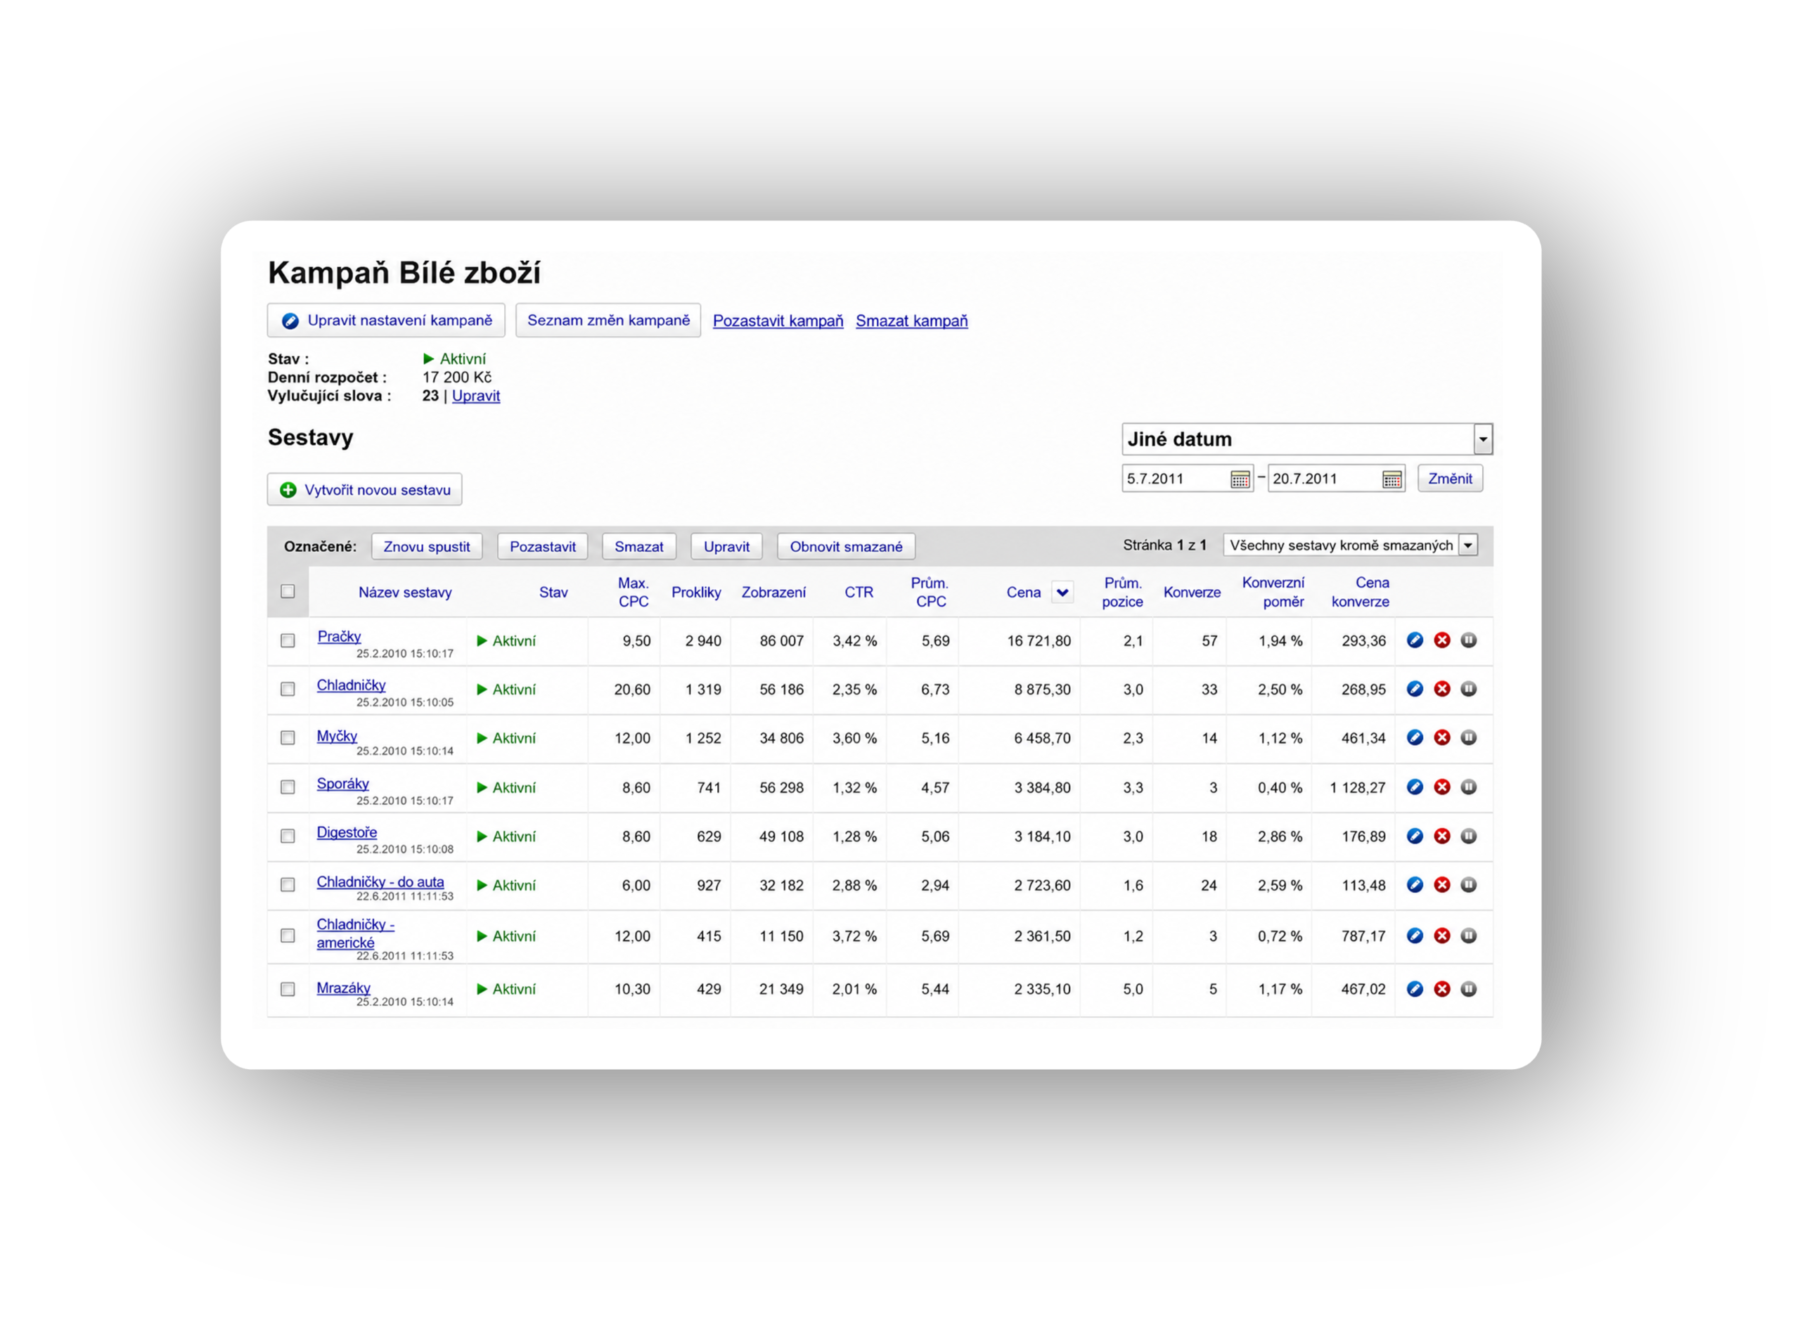Mark the Sporáky row checkbox
The image size is (1800, 1318).
(288, 787)
